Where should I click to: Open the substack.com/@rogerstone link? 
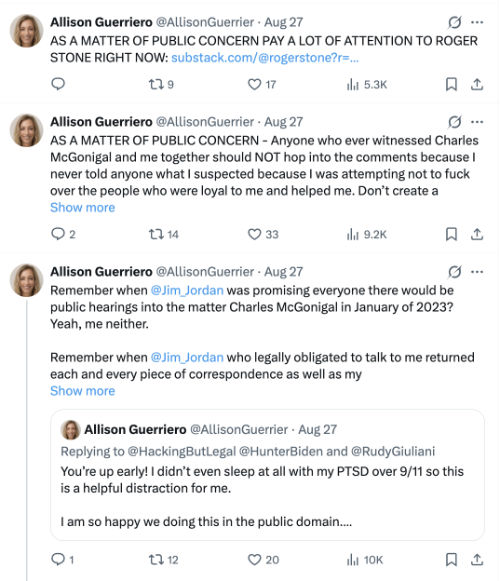click(x=265, y=58)
